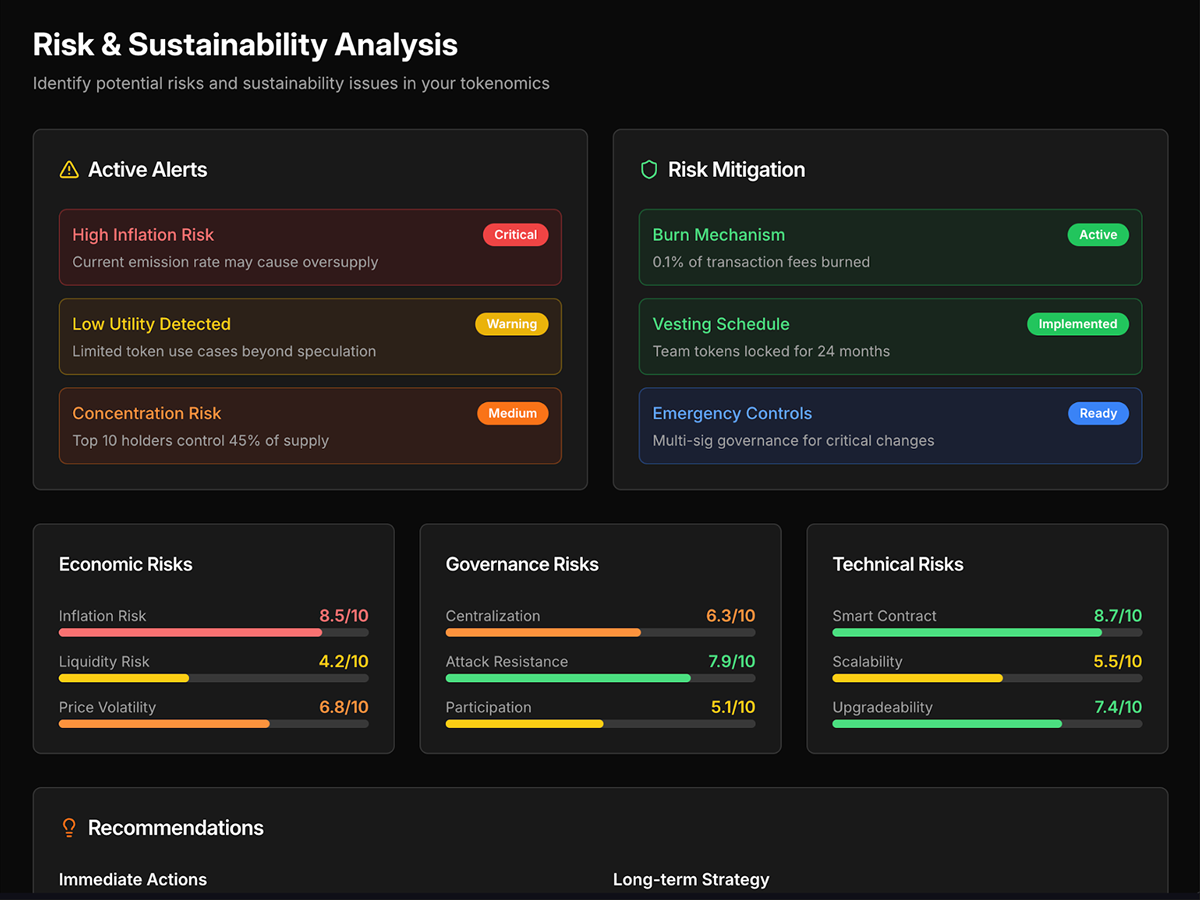Click the Participation progress bar

[x=601, y=723]
